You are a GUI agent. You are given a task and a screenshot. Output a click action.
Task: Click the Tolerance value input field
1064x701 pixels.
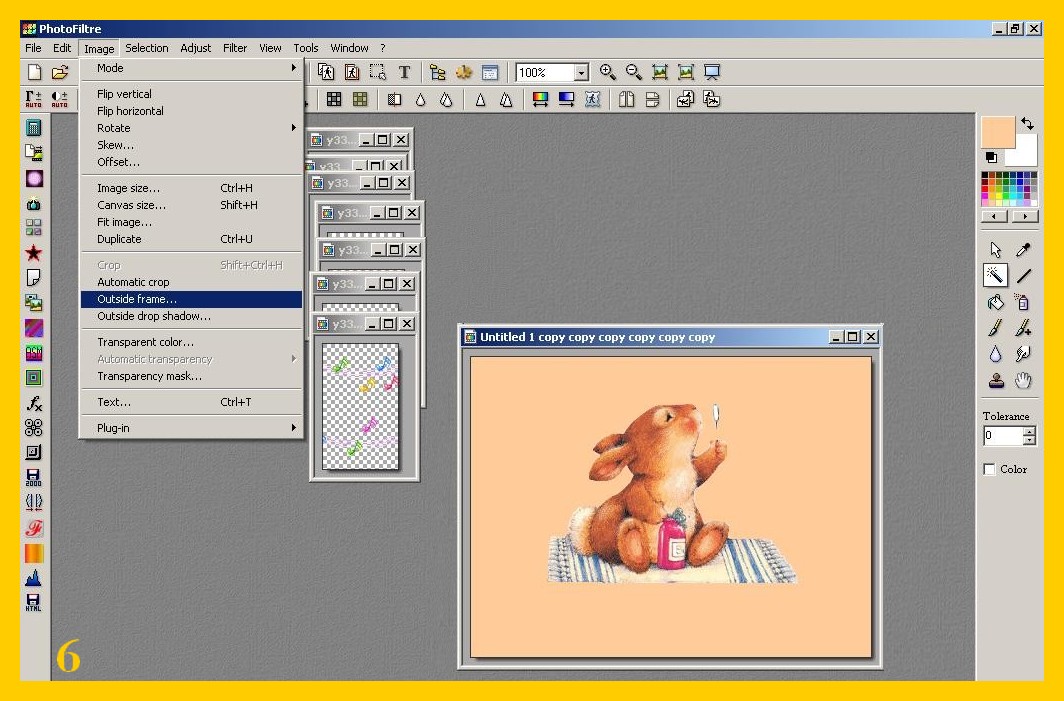[1002, 436]
